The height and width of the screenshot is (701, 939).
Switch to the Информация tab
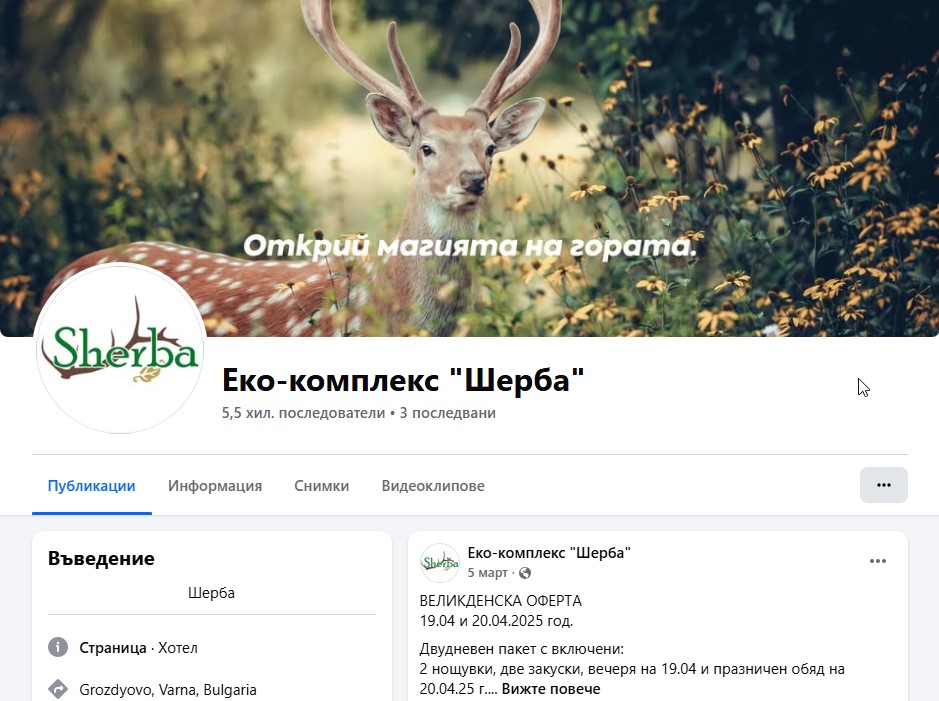pyautogui.click(x=215, y=486)
